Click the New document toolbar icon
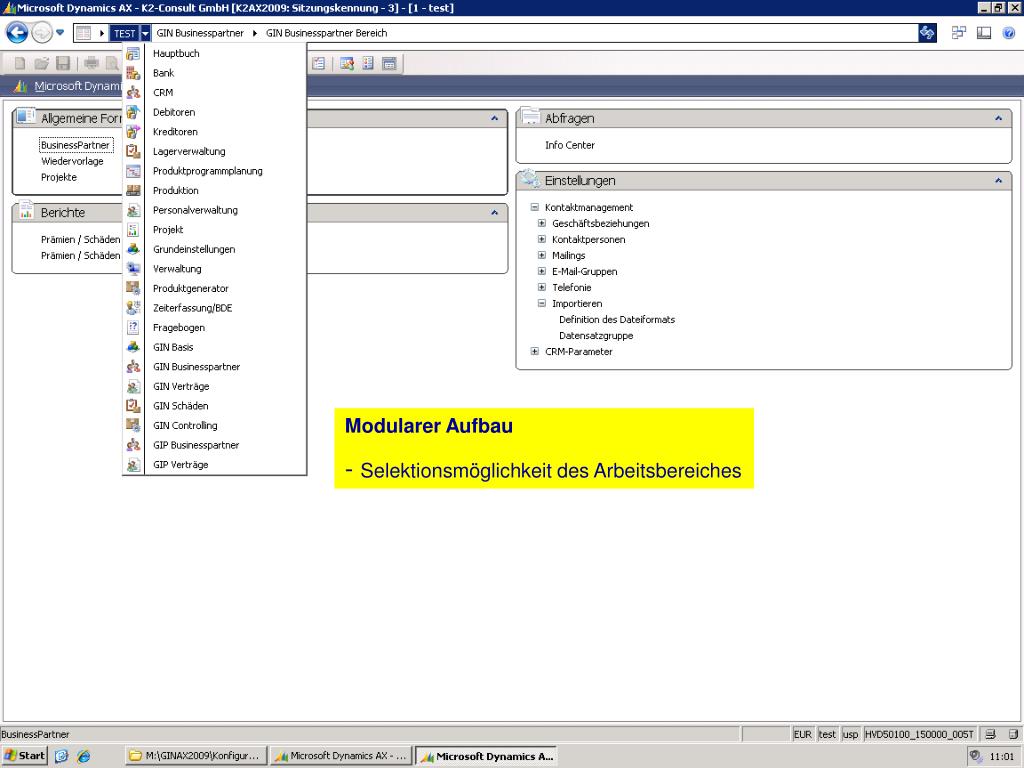1024x768 pixels. click(x=20, y=63)
